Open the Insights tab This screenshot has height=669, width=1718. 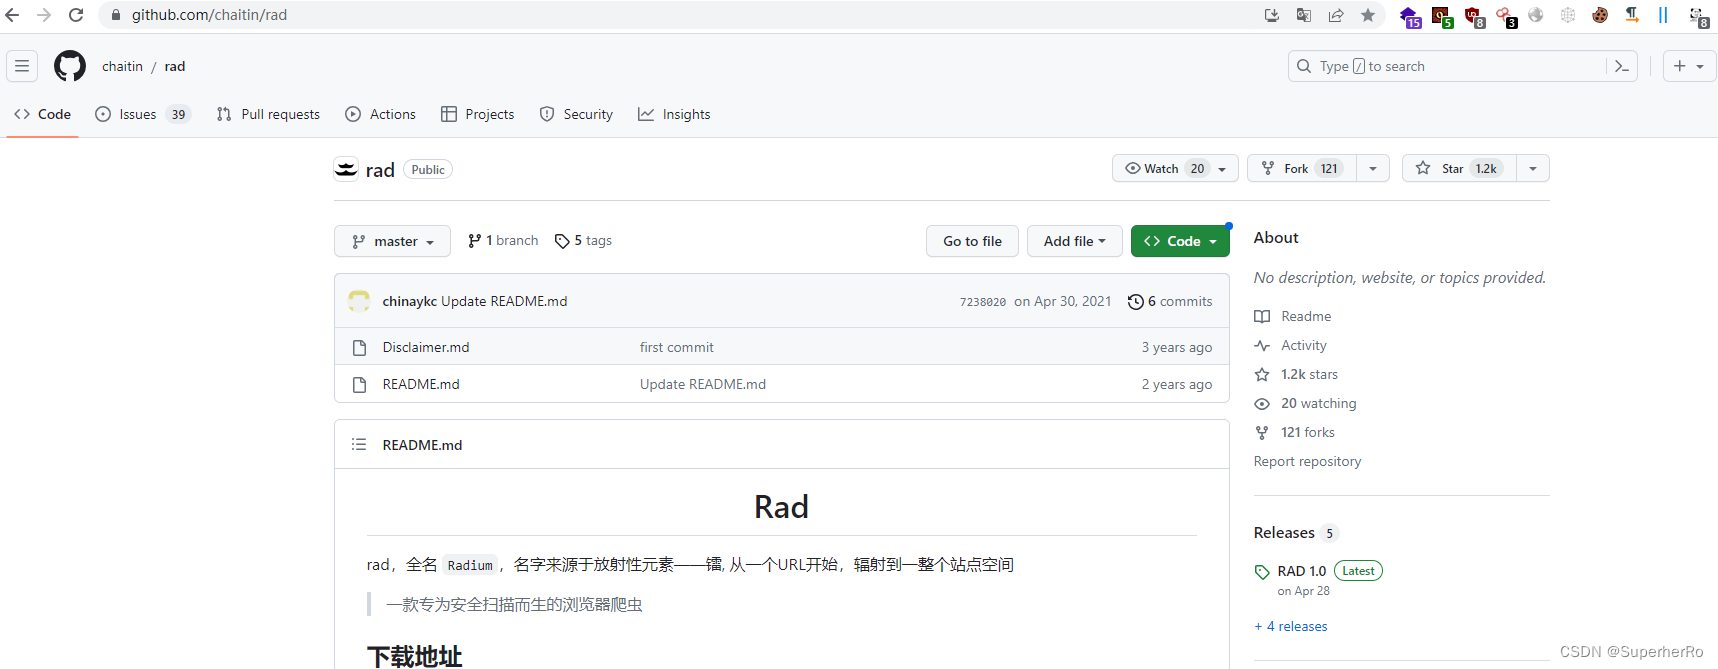[674, 114]
